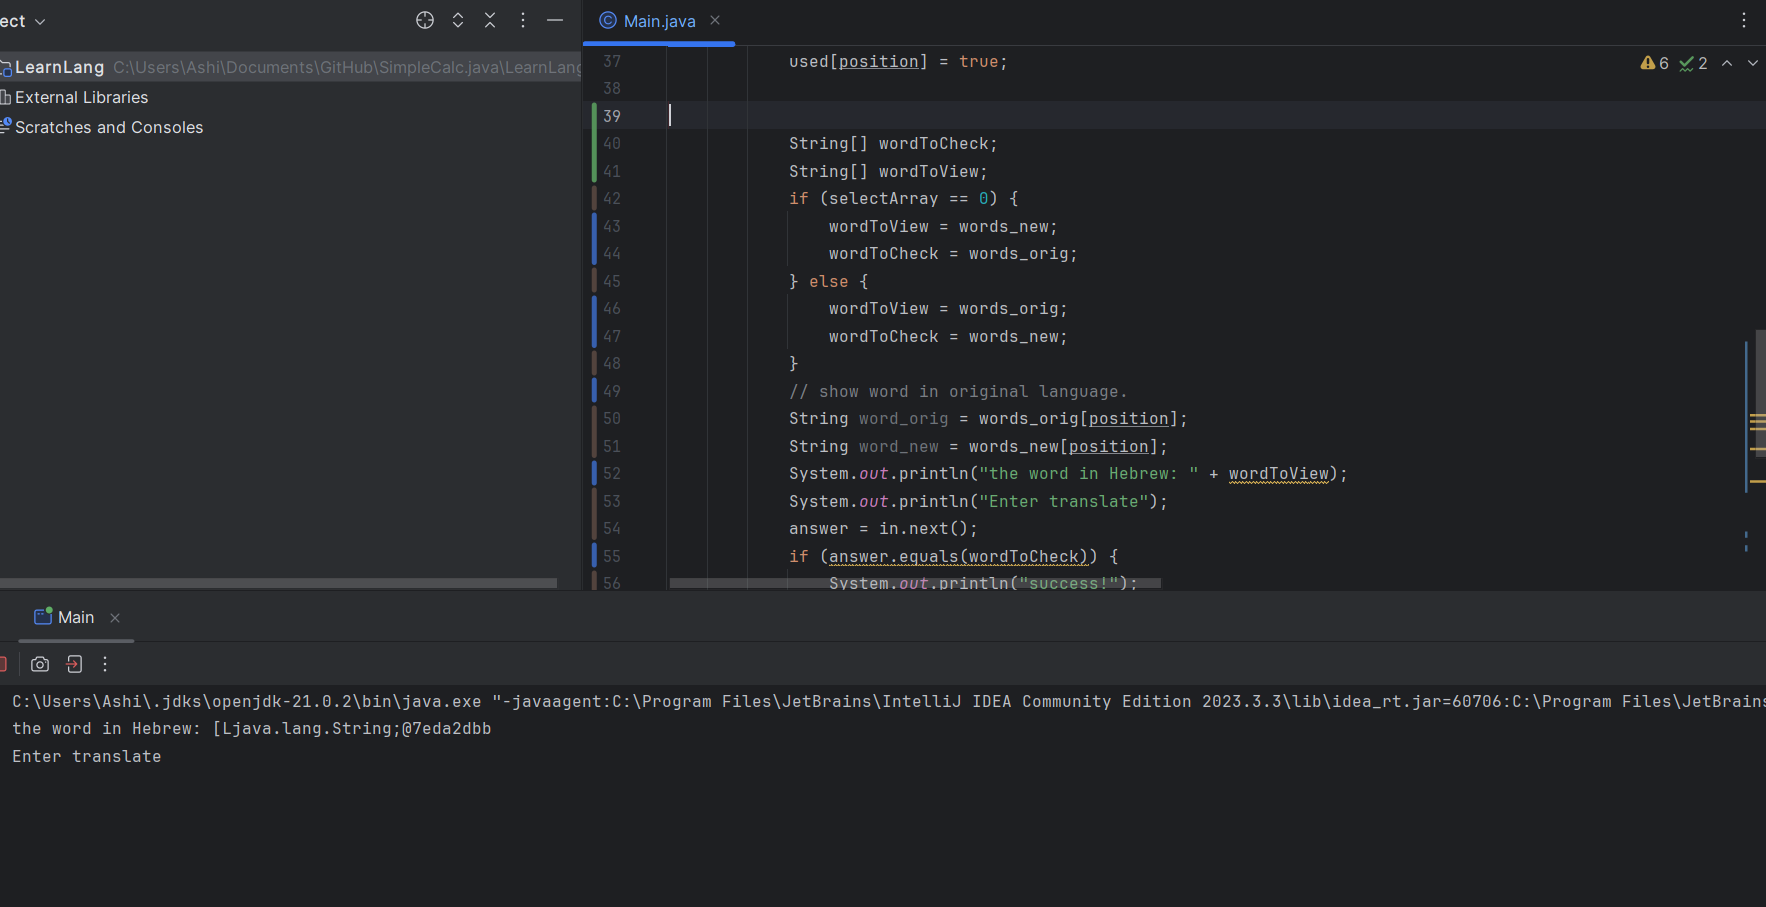The image size is (1766, 907).
Task: Jump to next highlighted problem arrow
Action: pos(1752,63)
